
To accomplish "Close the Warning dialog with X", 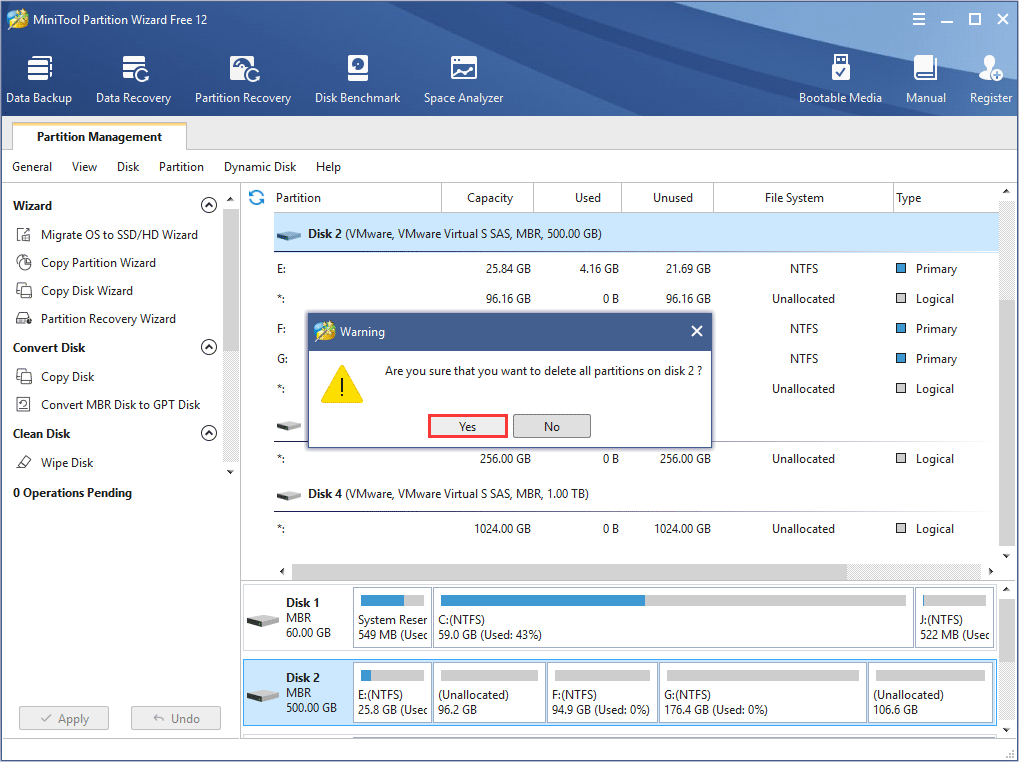I will tap(697, 331).
